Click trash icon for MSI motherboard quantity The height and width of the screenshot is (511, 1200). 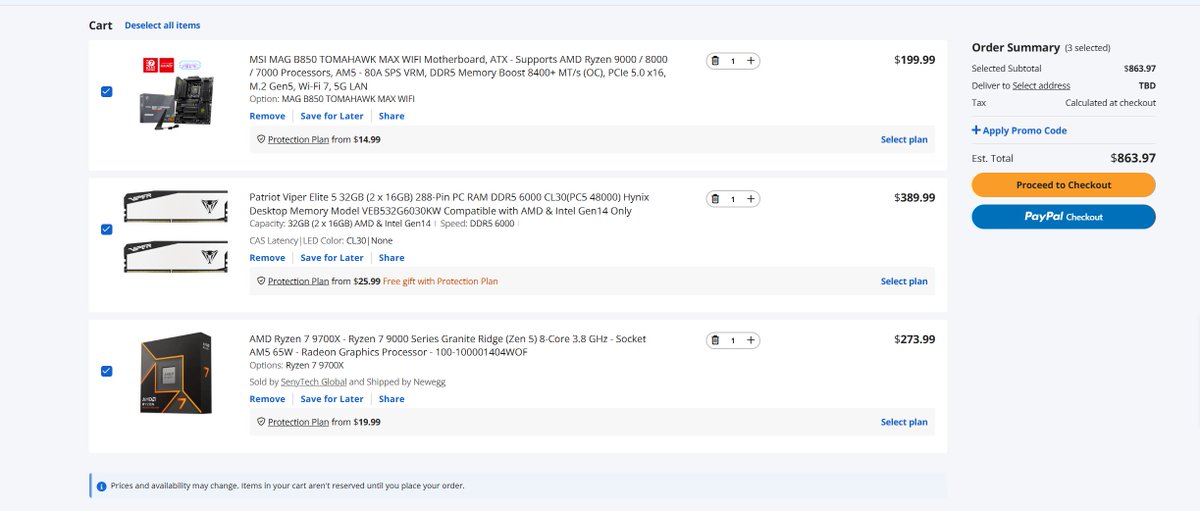(x=715, y=61)
